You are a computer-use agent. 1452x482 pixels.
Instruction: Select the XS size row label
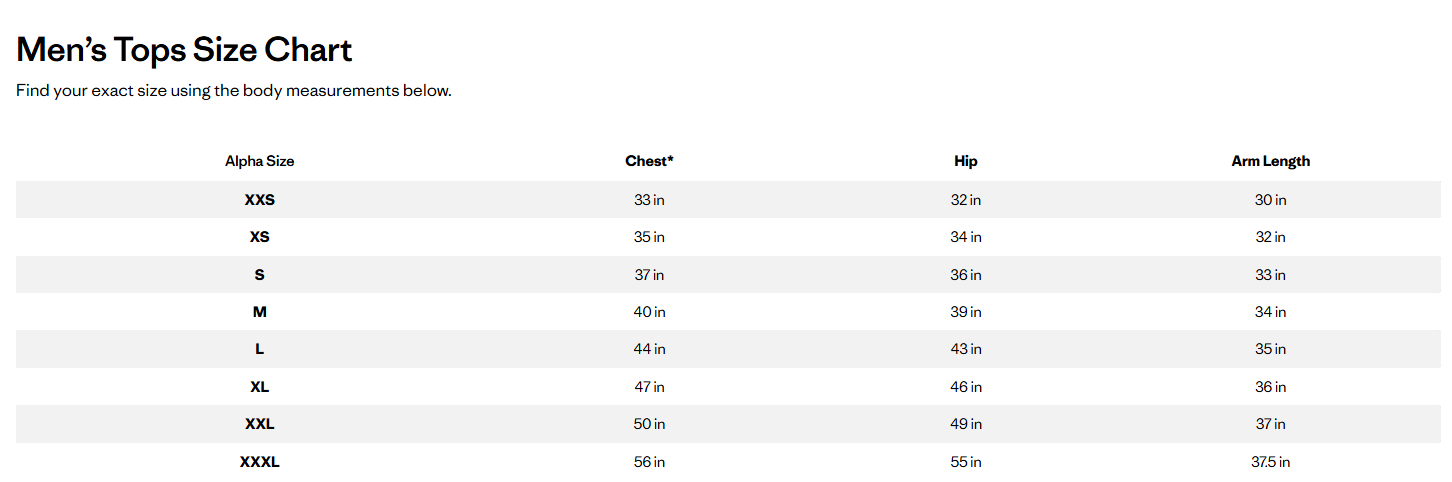(260, 237)
